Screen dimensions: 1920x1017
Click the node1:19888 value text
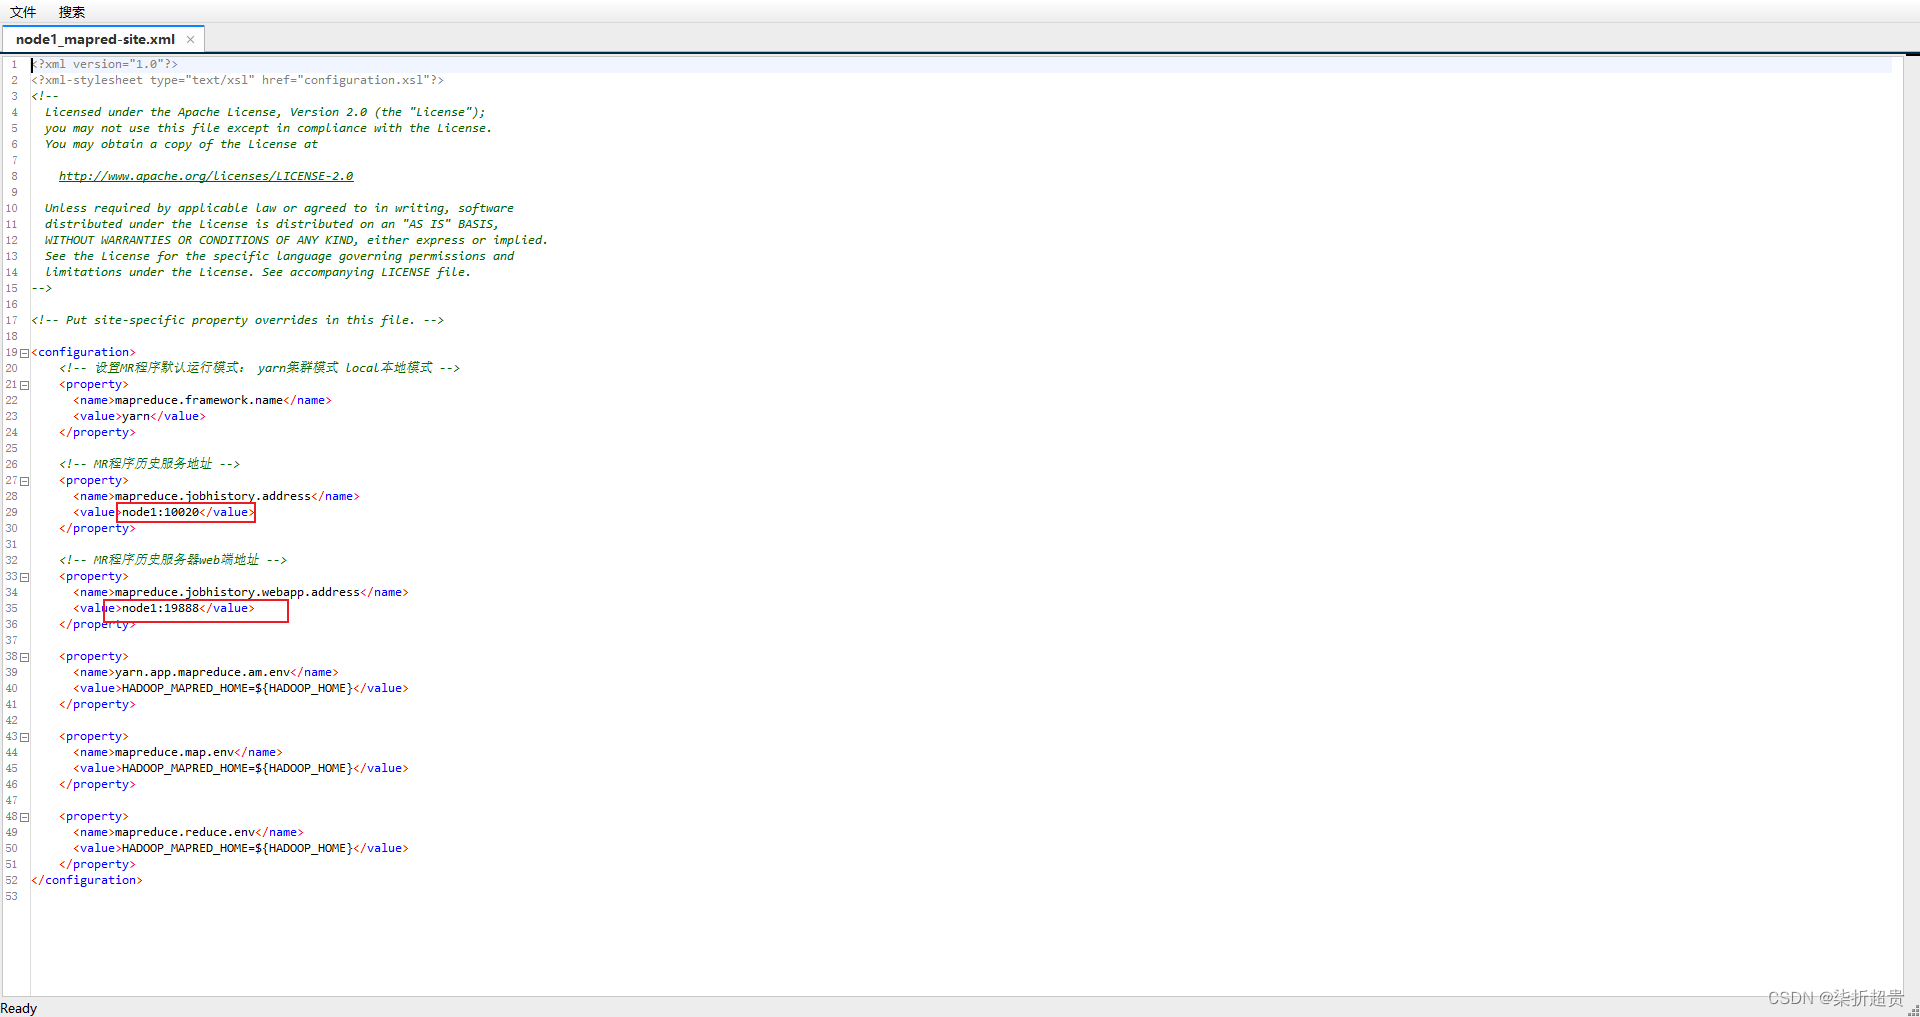[160, 608]
